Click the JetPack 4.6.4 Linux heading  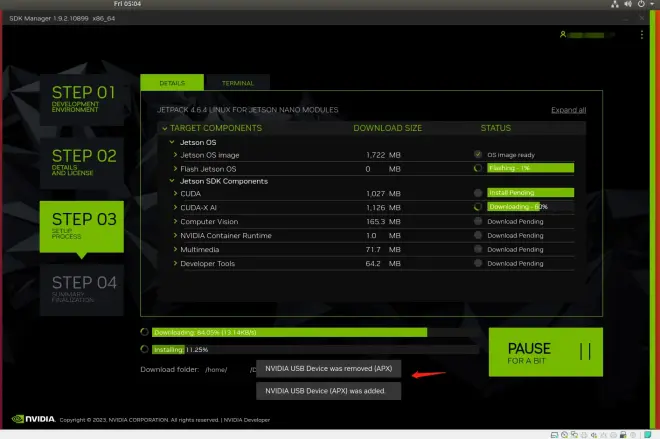point(248,110)
